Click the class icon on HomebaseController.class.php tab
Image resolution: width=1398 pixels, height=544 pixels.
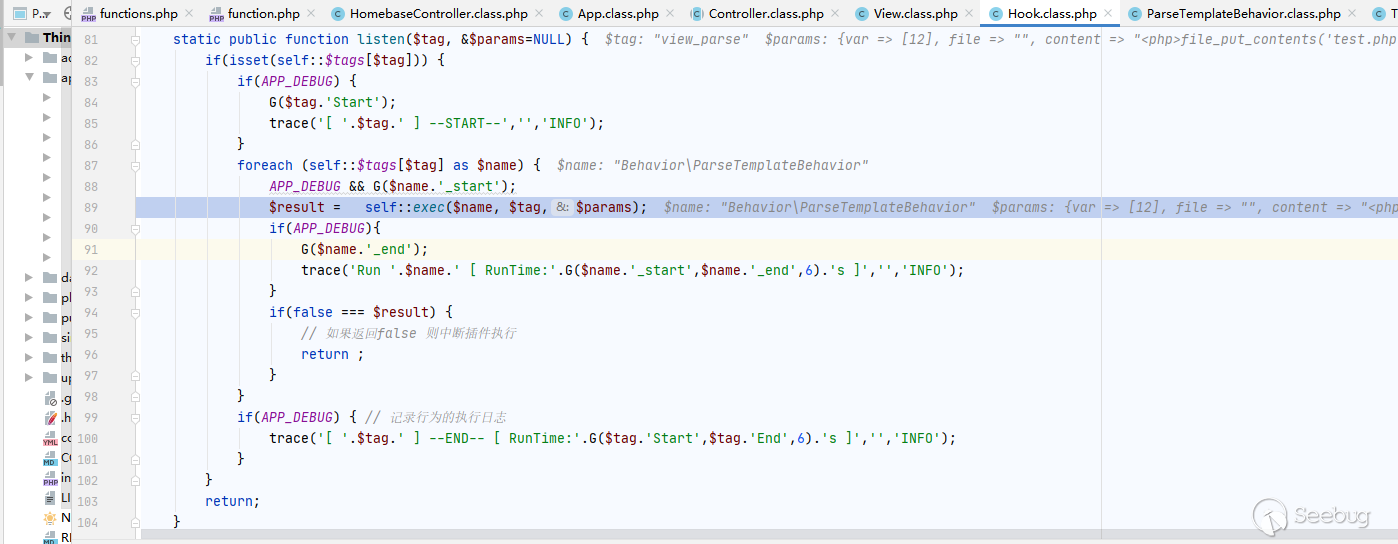pyautogui.click(x=338, y=14)
